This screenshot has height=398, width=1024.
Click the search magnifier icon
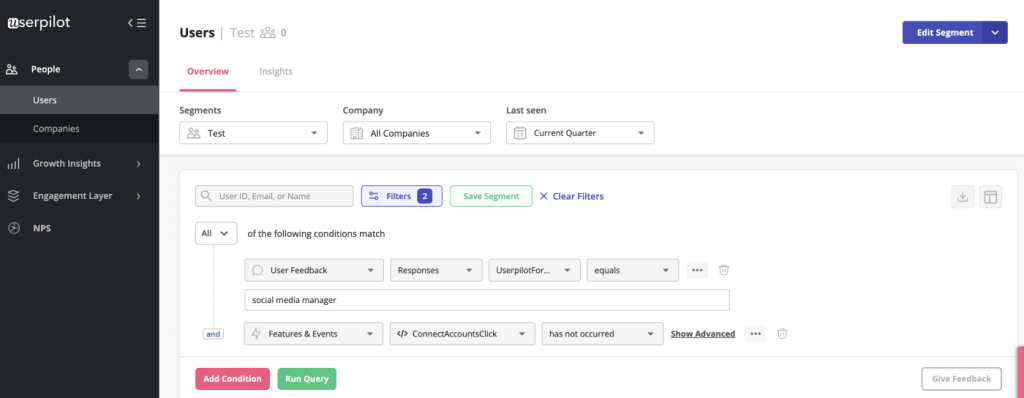click(x=206, y=196)
